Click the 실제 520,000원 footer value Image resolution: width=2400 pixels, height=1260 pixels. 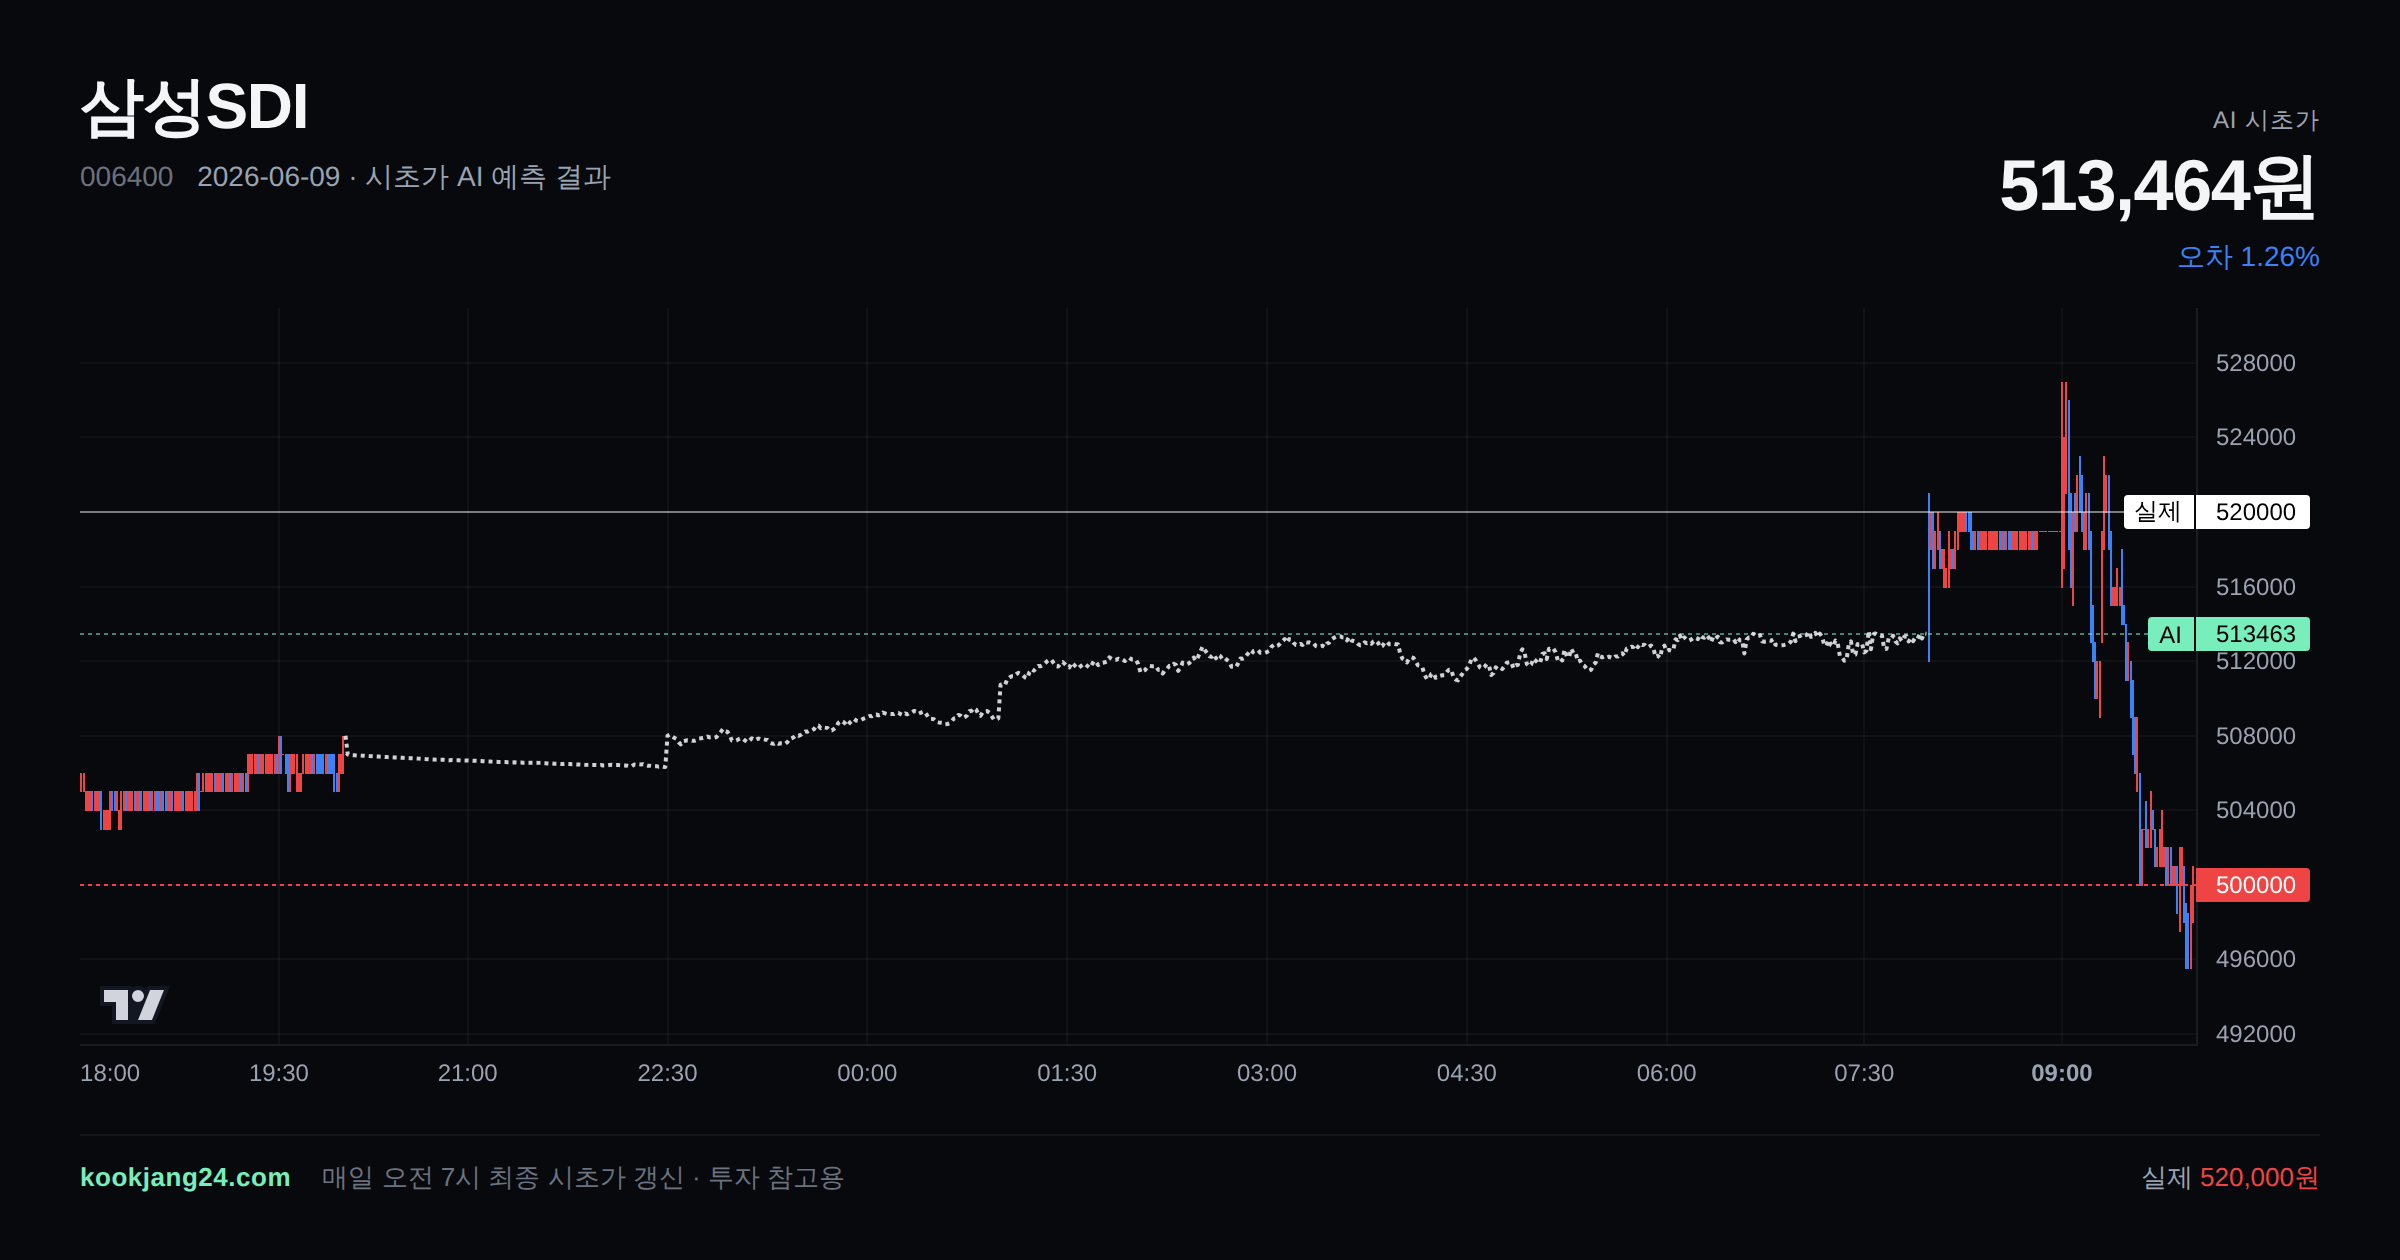tap(2230, 1177)
